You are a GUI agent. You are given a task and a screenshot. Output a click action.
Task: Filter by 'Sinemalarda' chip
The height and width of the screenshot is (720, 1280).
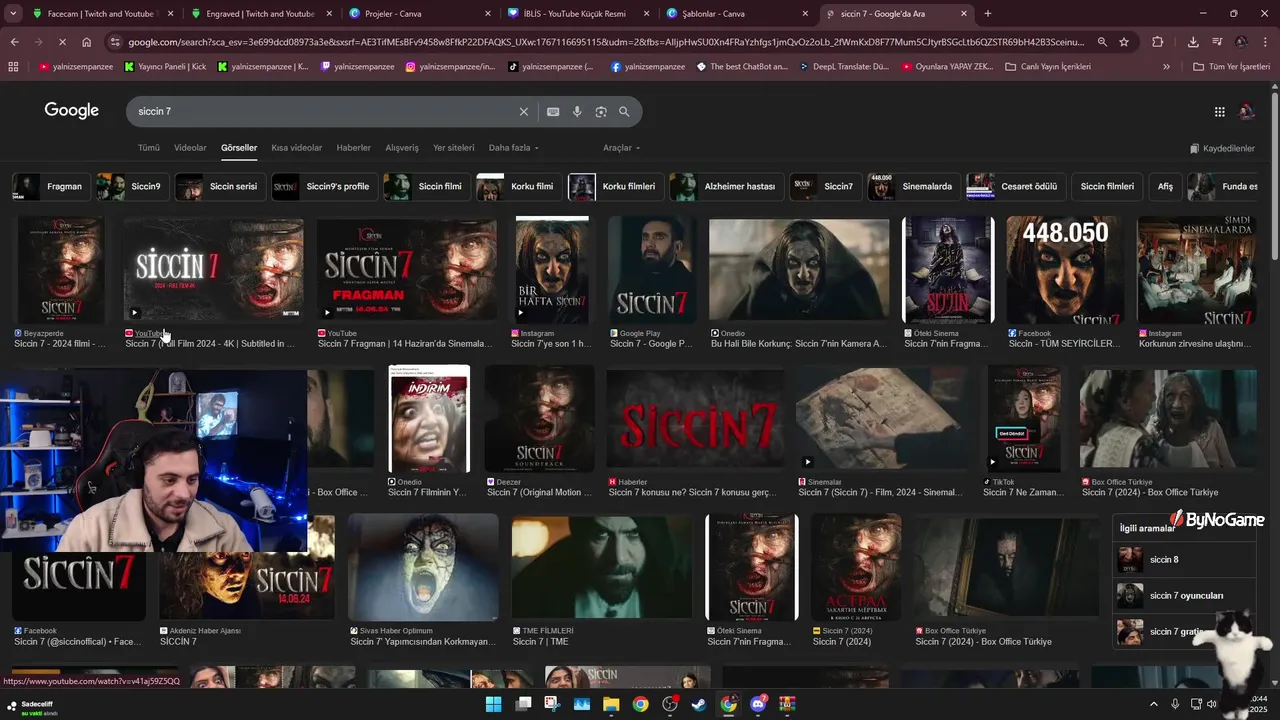click(x=913, y=186)
